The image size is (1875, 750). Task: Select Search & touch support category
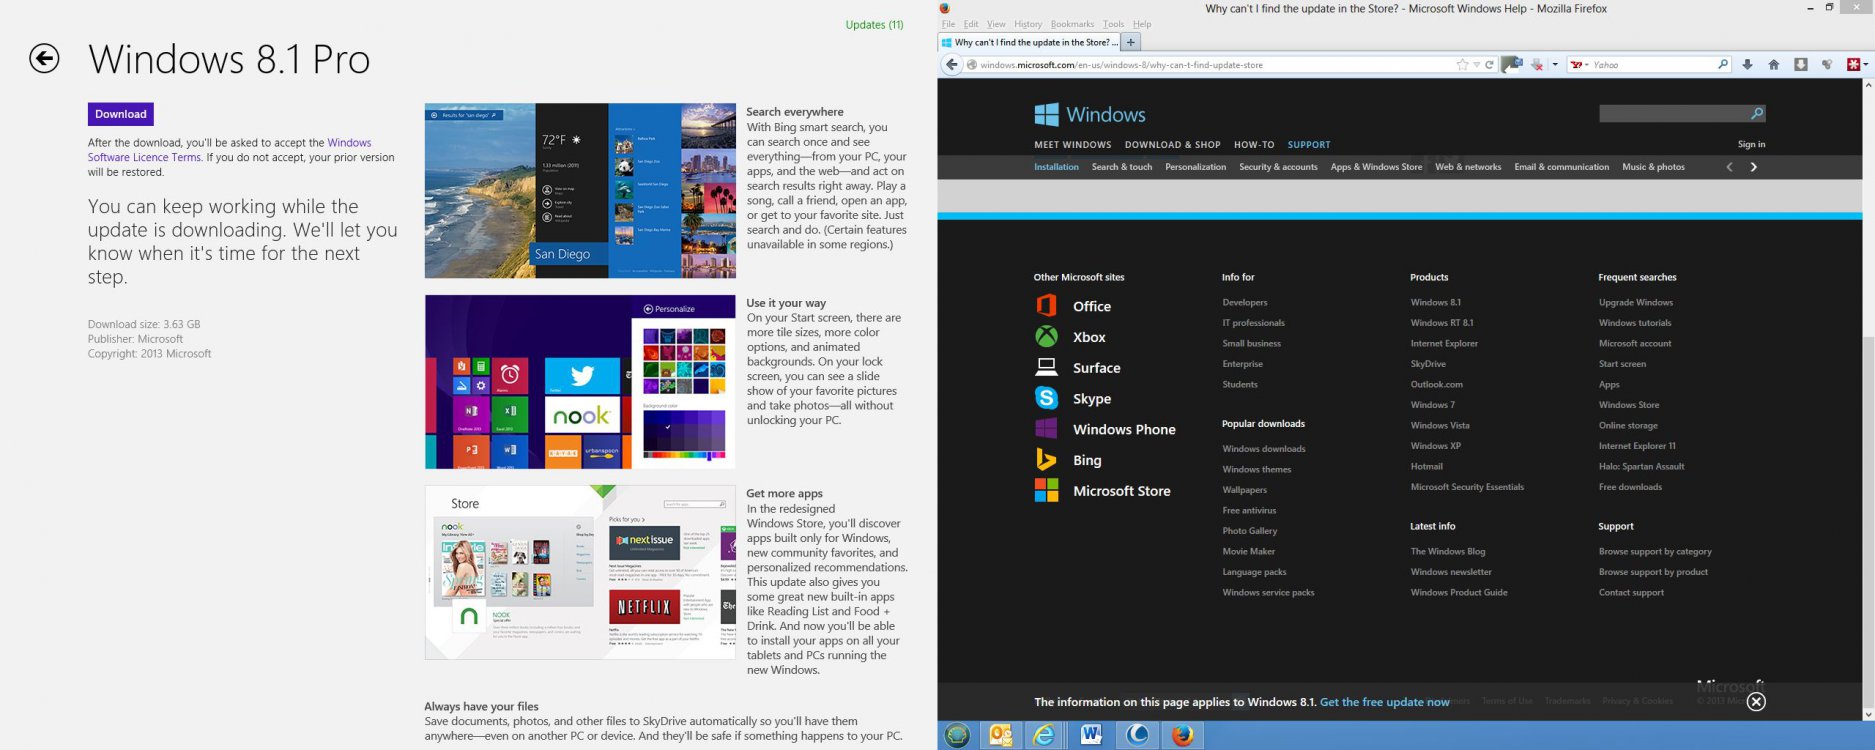point(1122,167)
